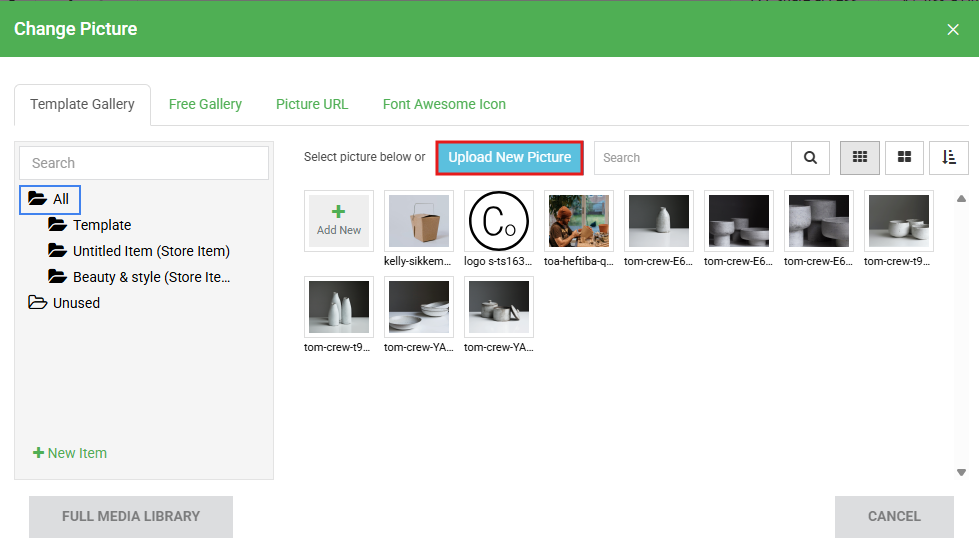Screen dimensions: 979x558
Task: Select the Unused folder
Action: coord(76,303)
